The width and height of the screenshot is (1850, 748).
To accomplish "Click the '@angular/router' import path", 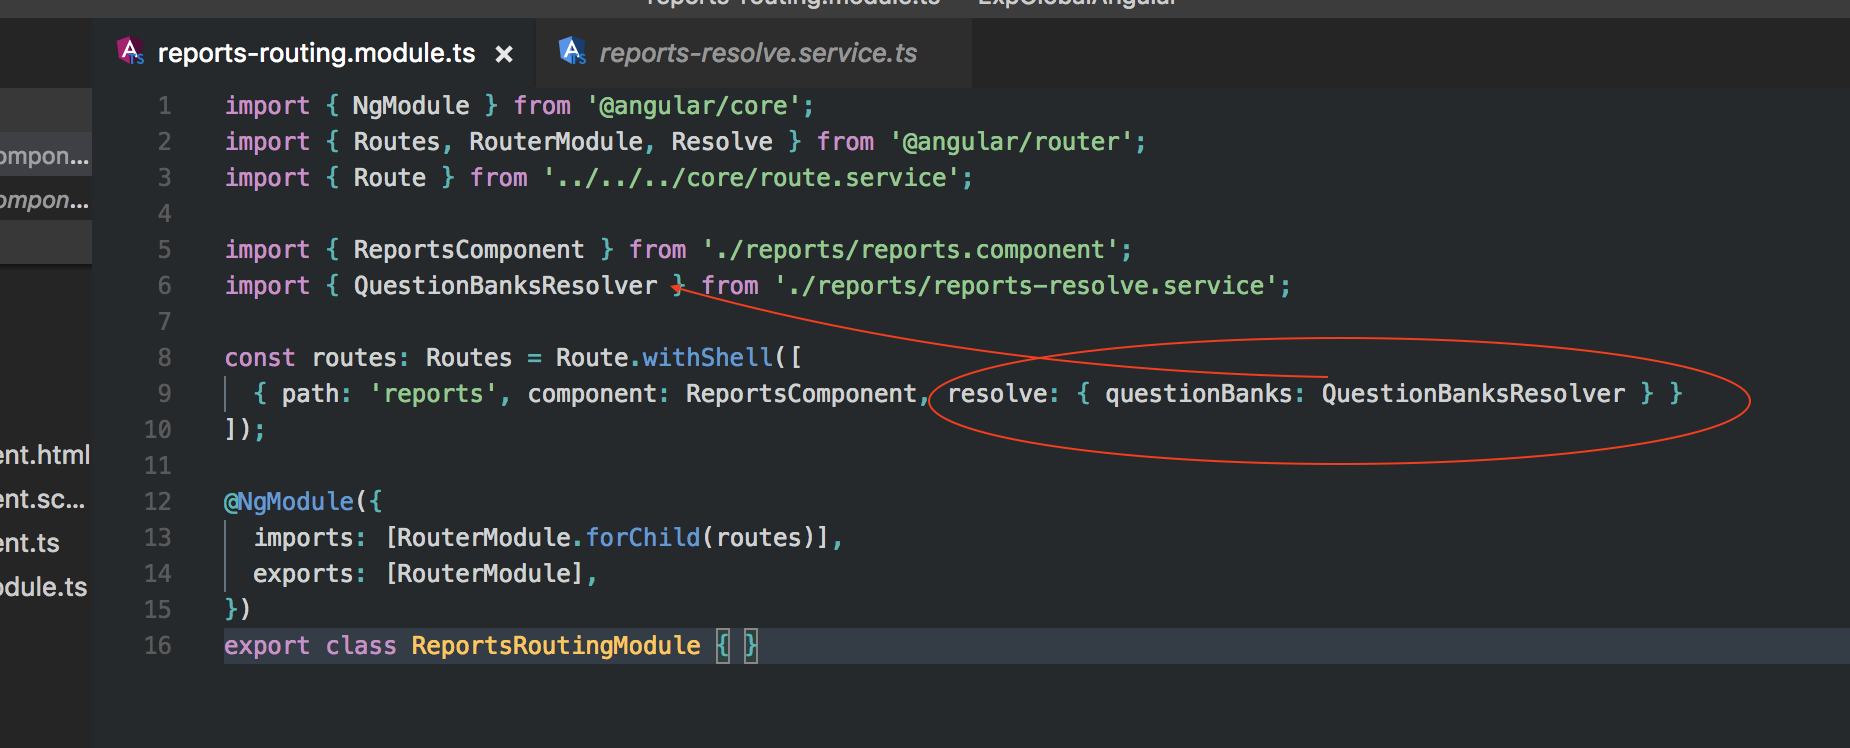I will 1011,142.
